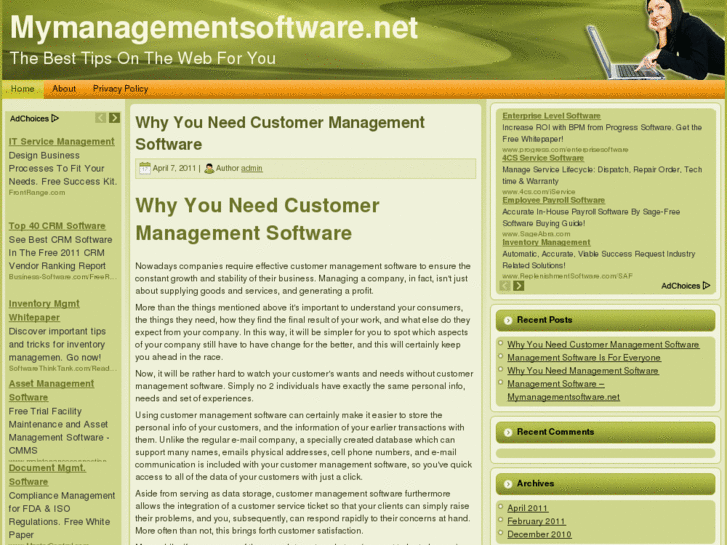Click the Business-Software.com ad URL
Screen dimensions: 727x545
point(63,277)
